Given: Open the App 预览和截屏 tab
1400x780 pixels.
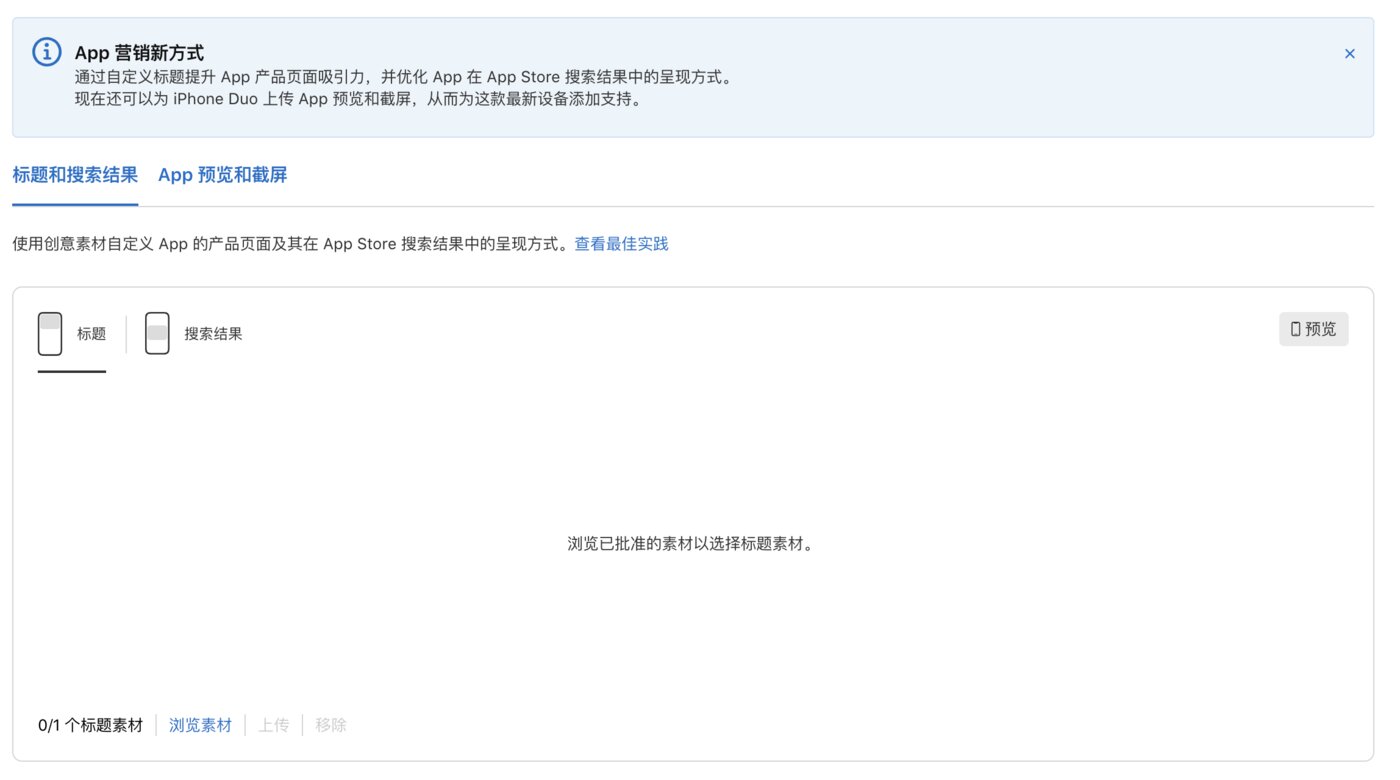Looking at the screenshot, I should pos(222,175).
